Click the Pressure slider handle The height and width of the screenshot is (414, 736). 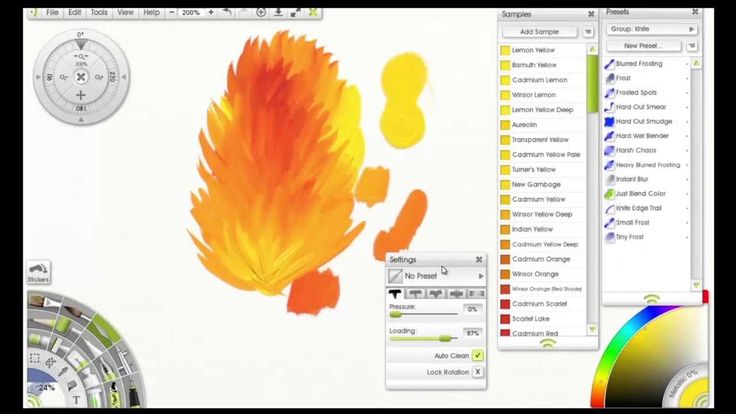(396, 314)
